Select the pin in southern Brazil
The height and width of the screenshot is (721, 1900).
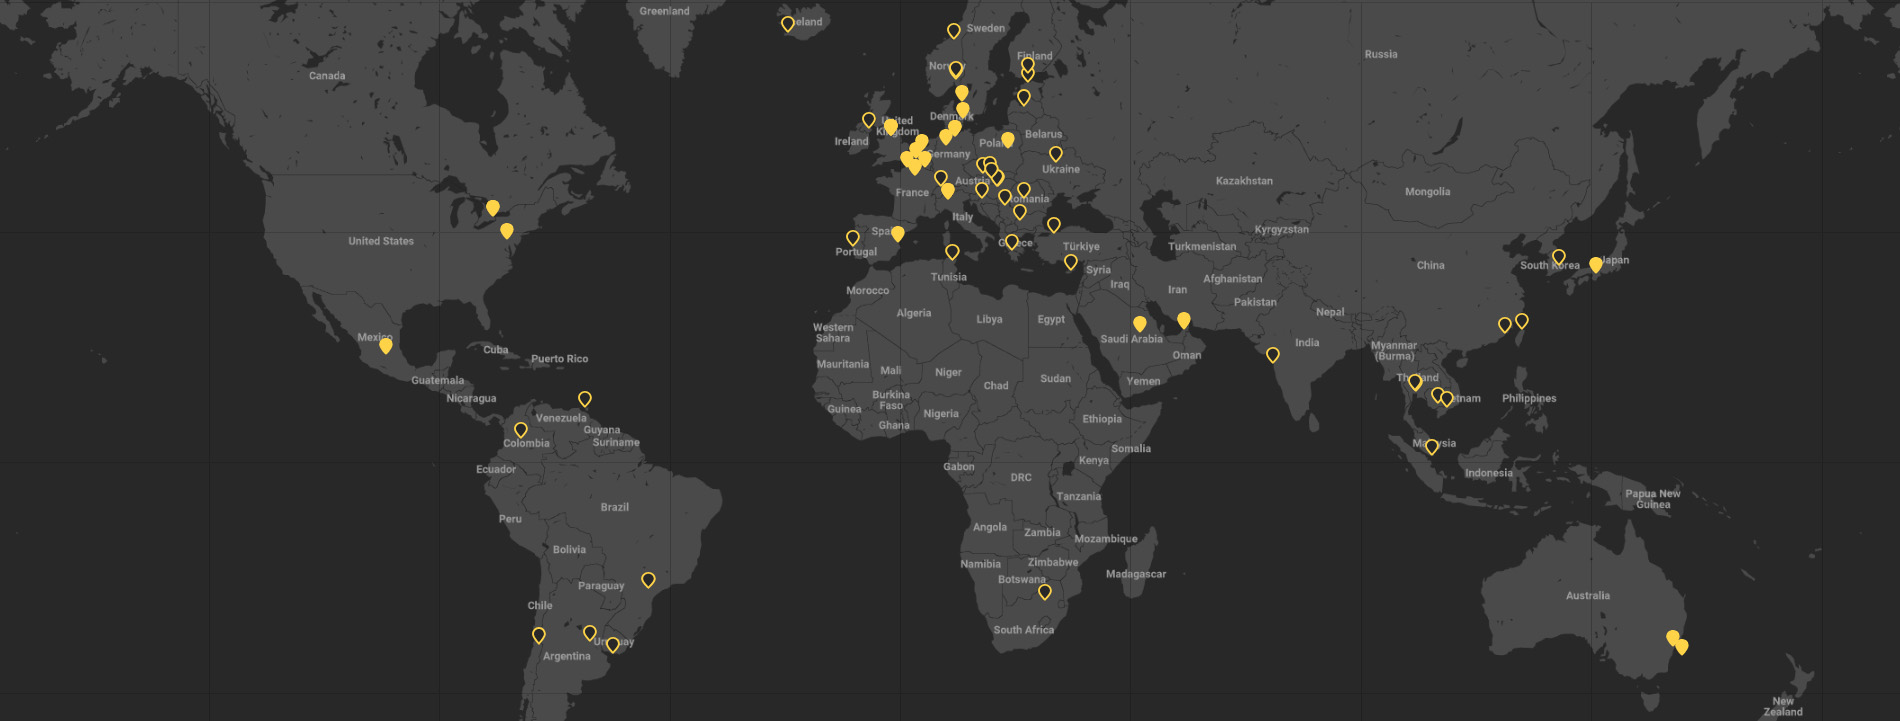[x=648, y=580]
